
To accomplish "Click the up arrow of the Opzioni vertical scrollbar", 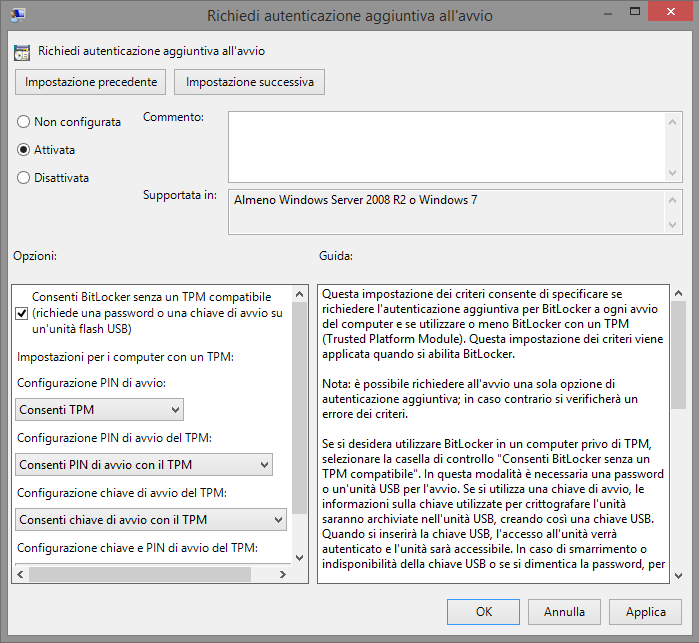I will pyautogui.click(x=300, y=294).
